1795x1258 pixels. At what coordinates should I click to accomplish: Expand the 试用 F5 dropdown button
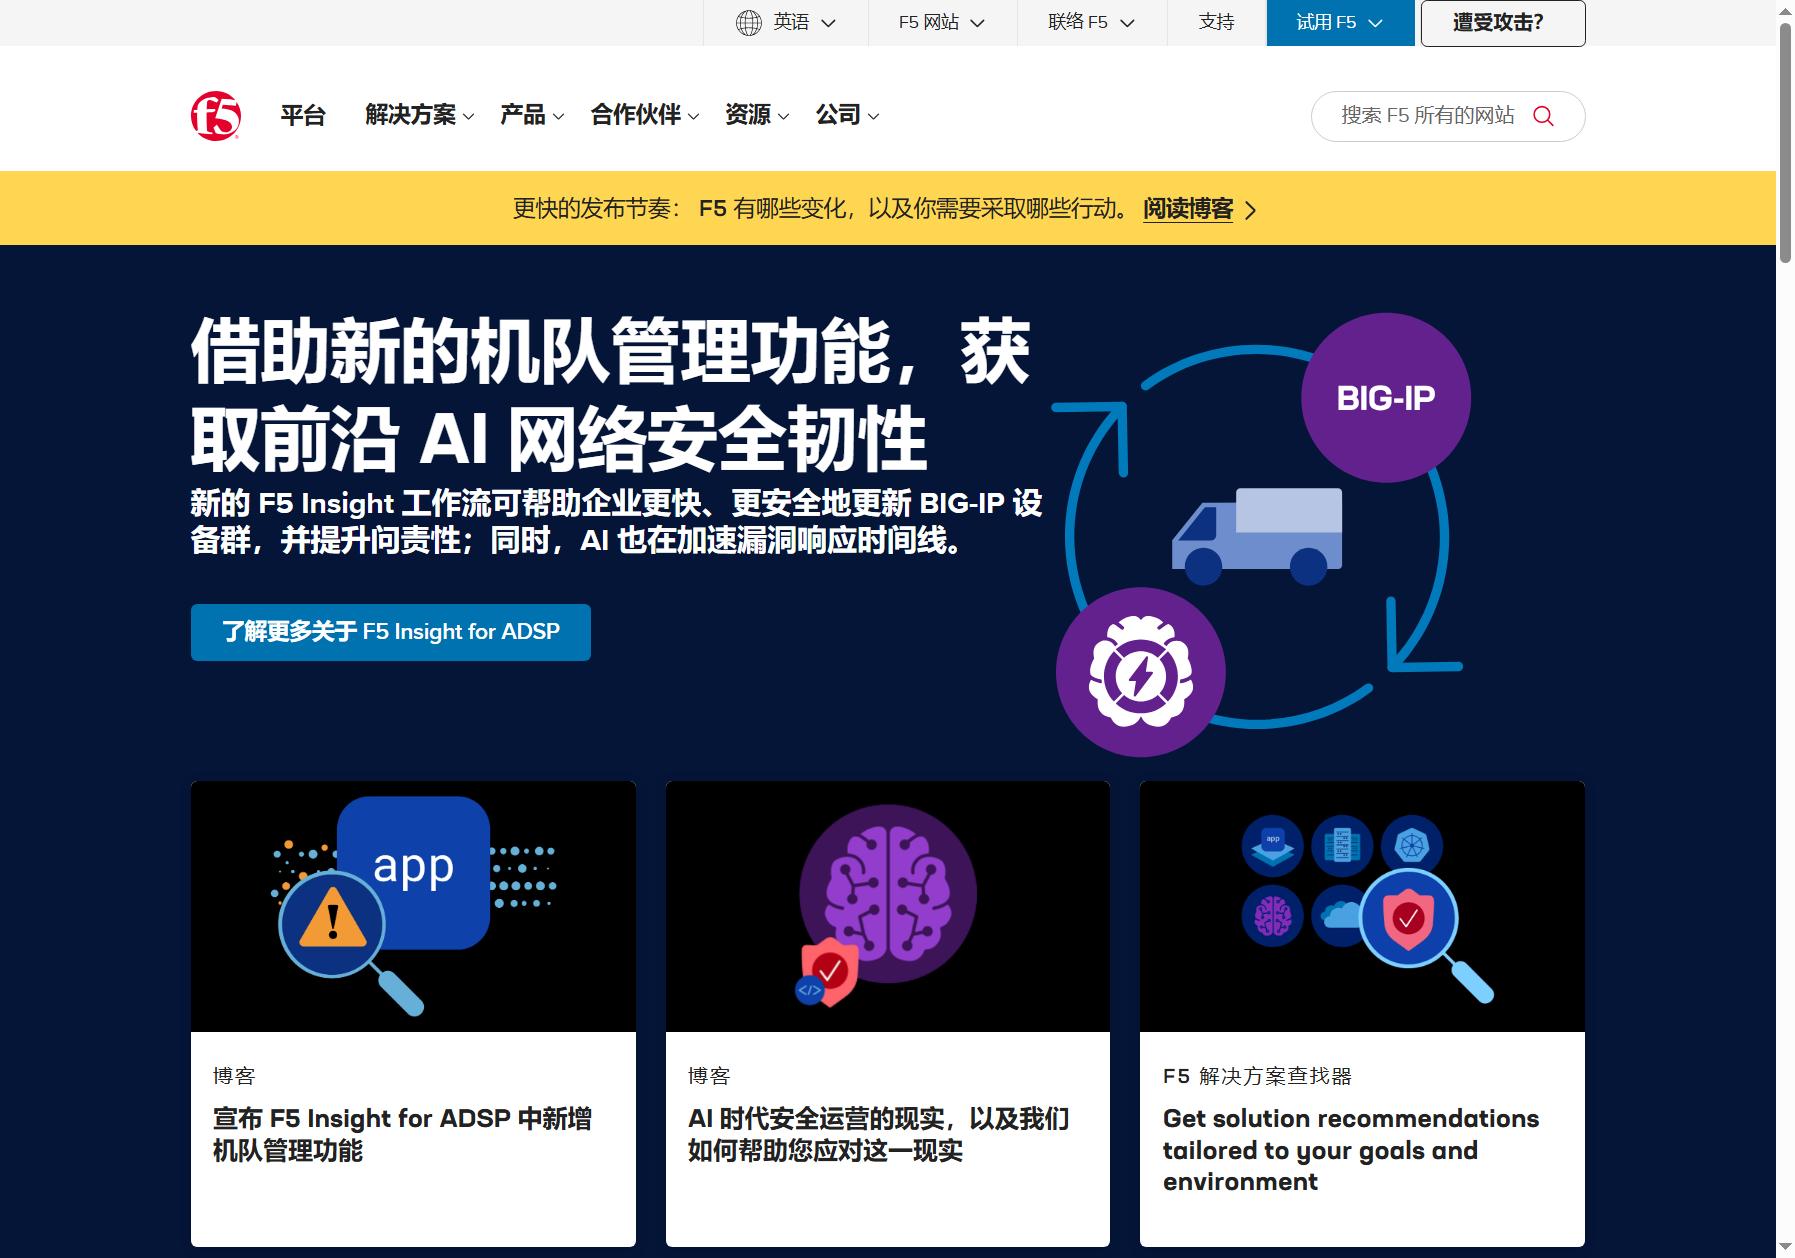(1340, 23)
